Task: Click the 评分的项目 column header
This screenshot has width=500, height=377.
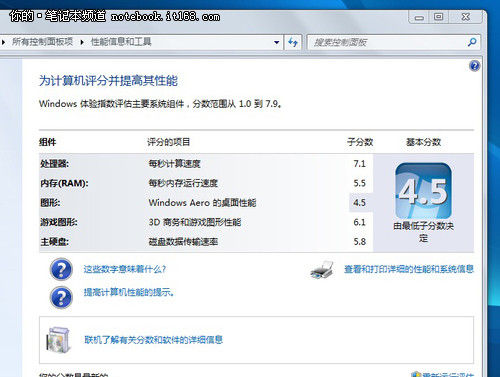Action: tap(169, 142)
